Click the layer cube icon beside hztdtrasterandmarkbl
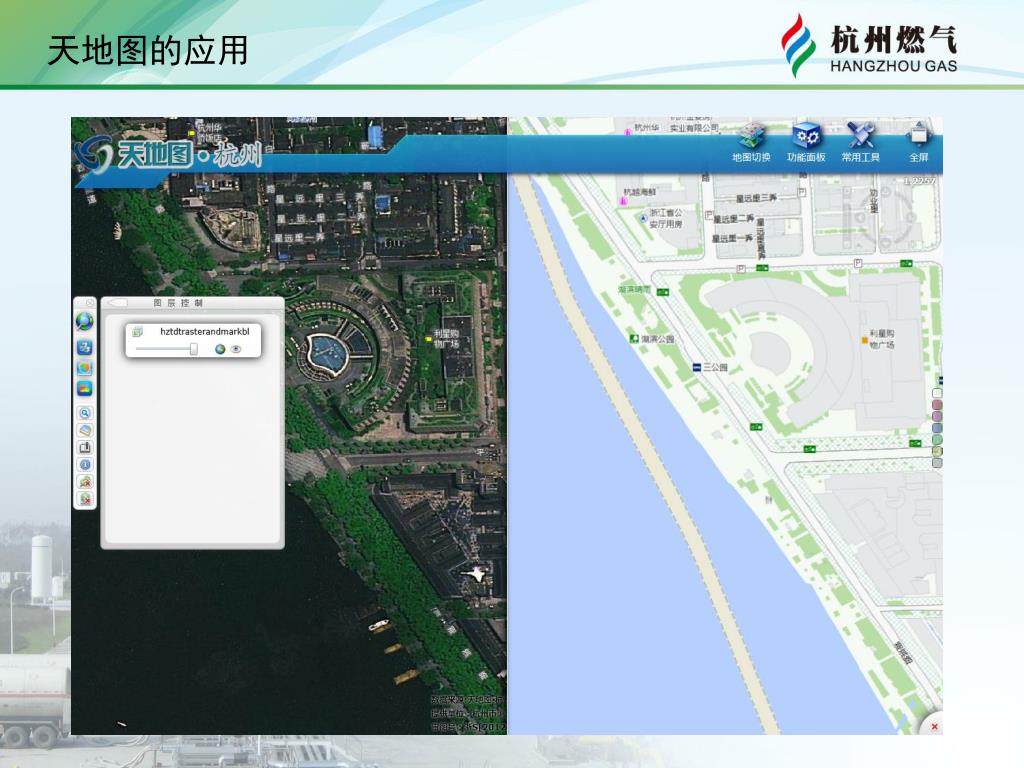This screenshot has height=768, width=1024. (138, 332)
